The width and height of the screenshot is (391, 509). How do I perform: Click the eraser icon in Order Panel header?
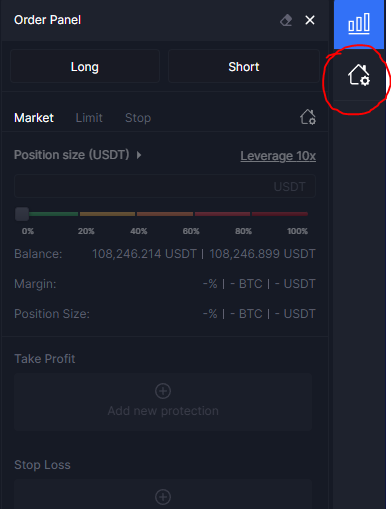pos(286,20)
